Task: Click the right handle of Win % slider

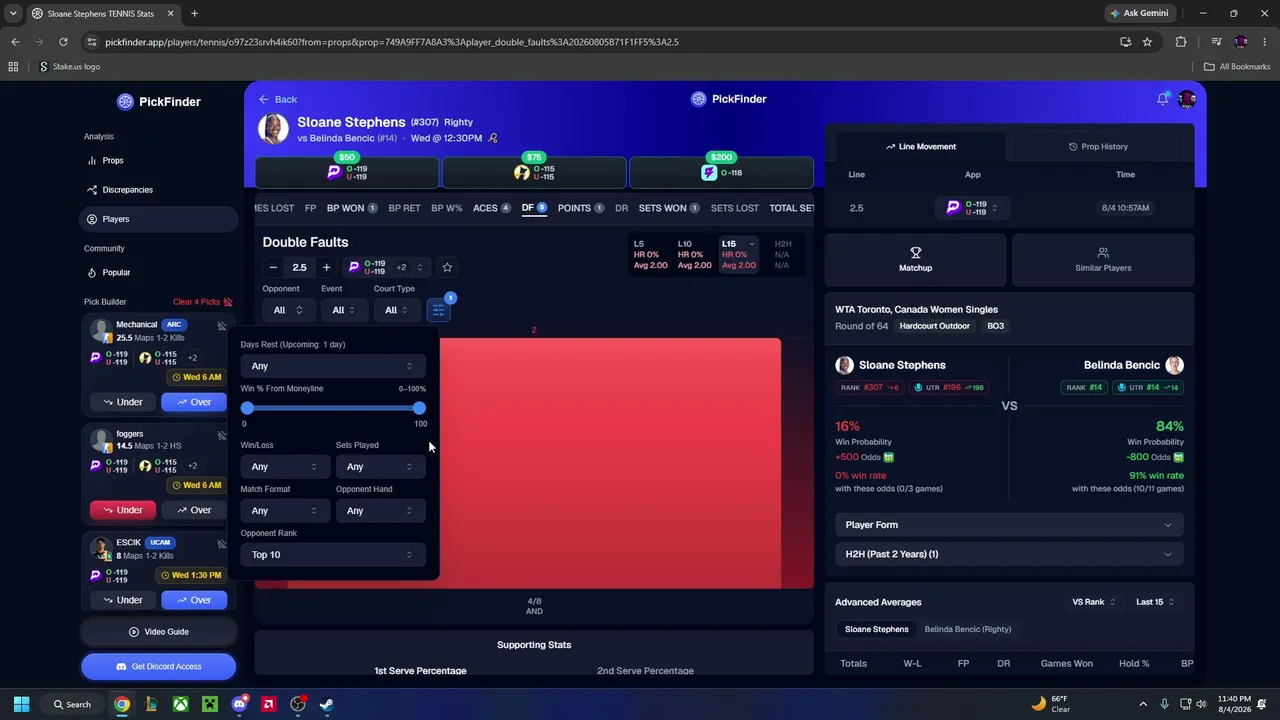Action: [x=419, y=408]
